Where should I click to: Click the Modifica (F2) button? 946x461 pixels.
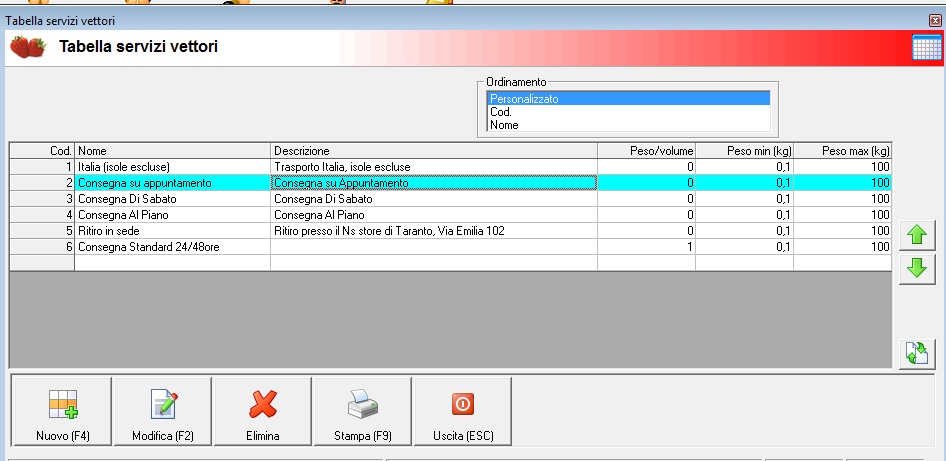(x=163, y=412)
